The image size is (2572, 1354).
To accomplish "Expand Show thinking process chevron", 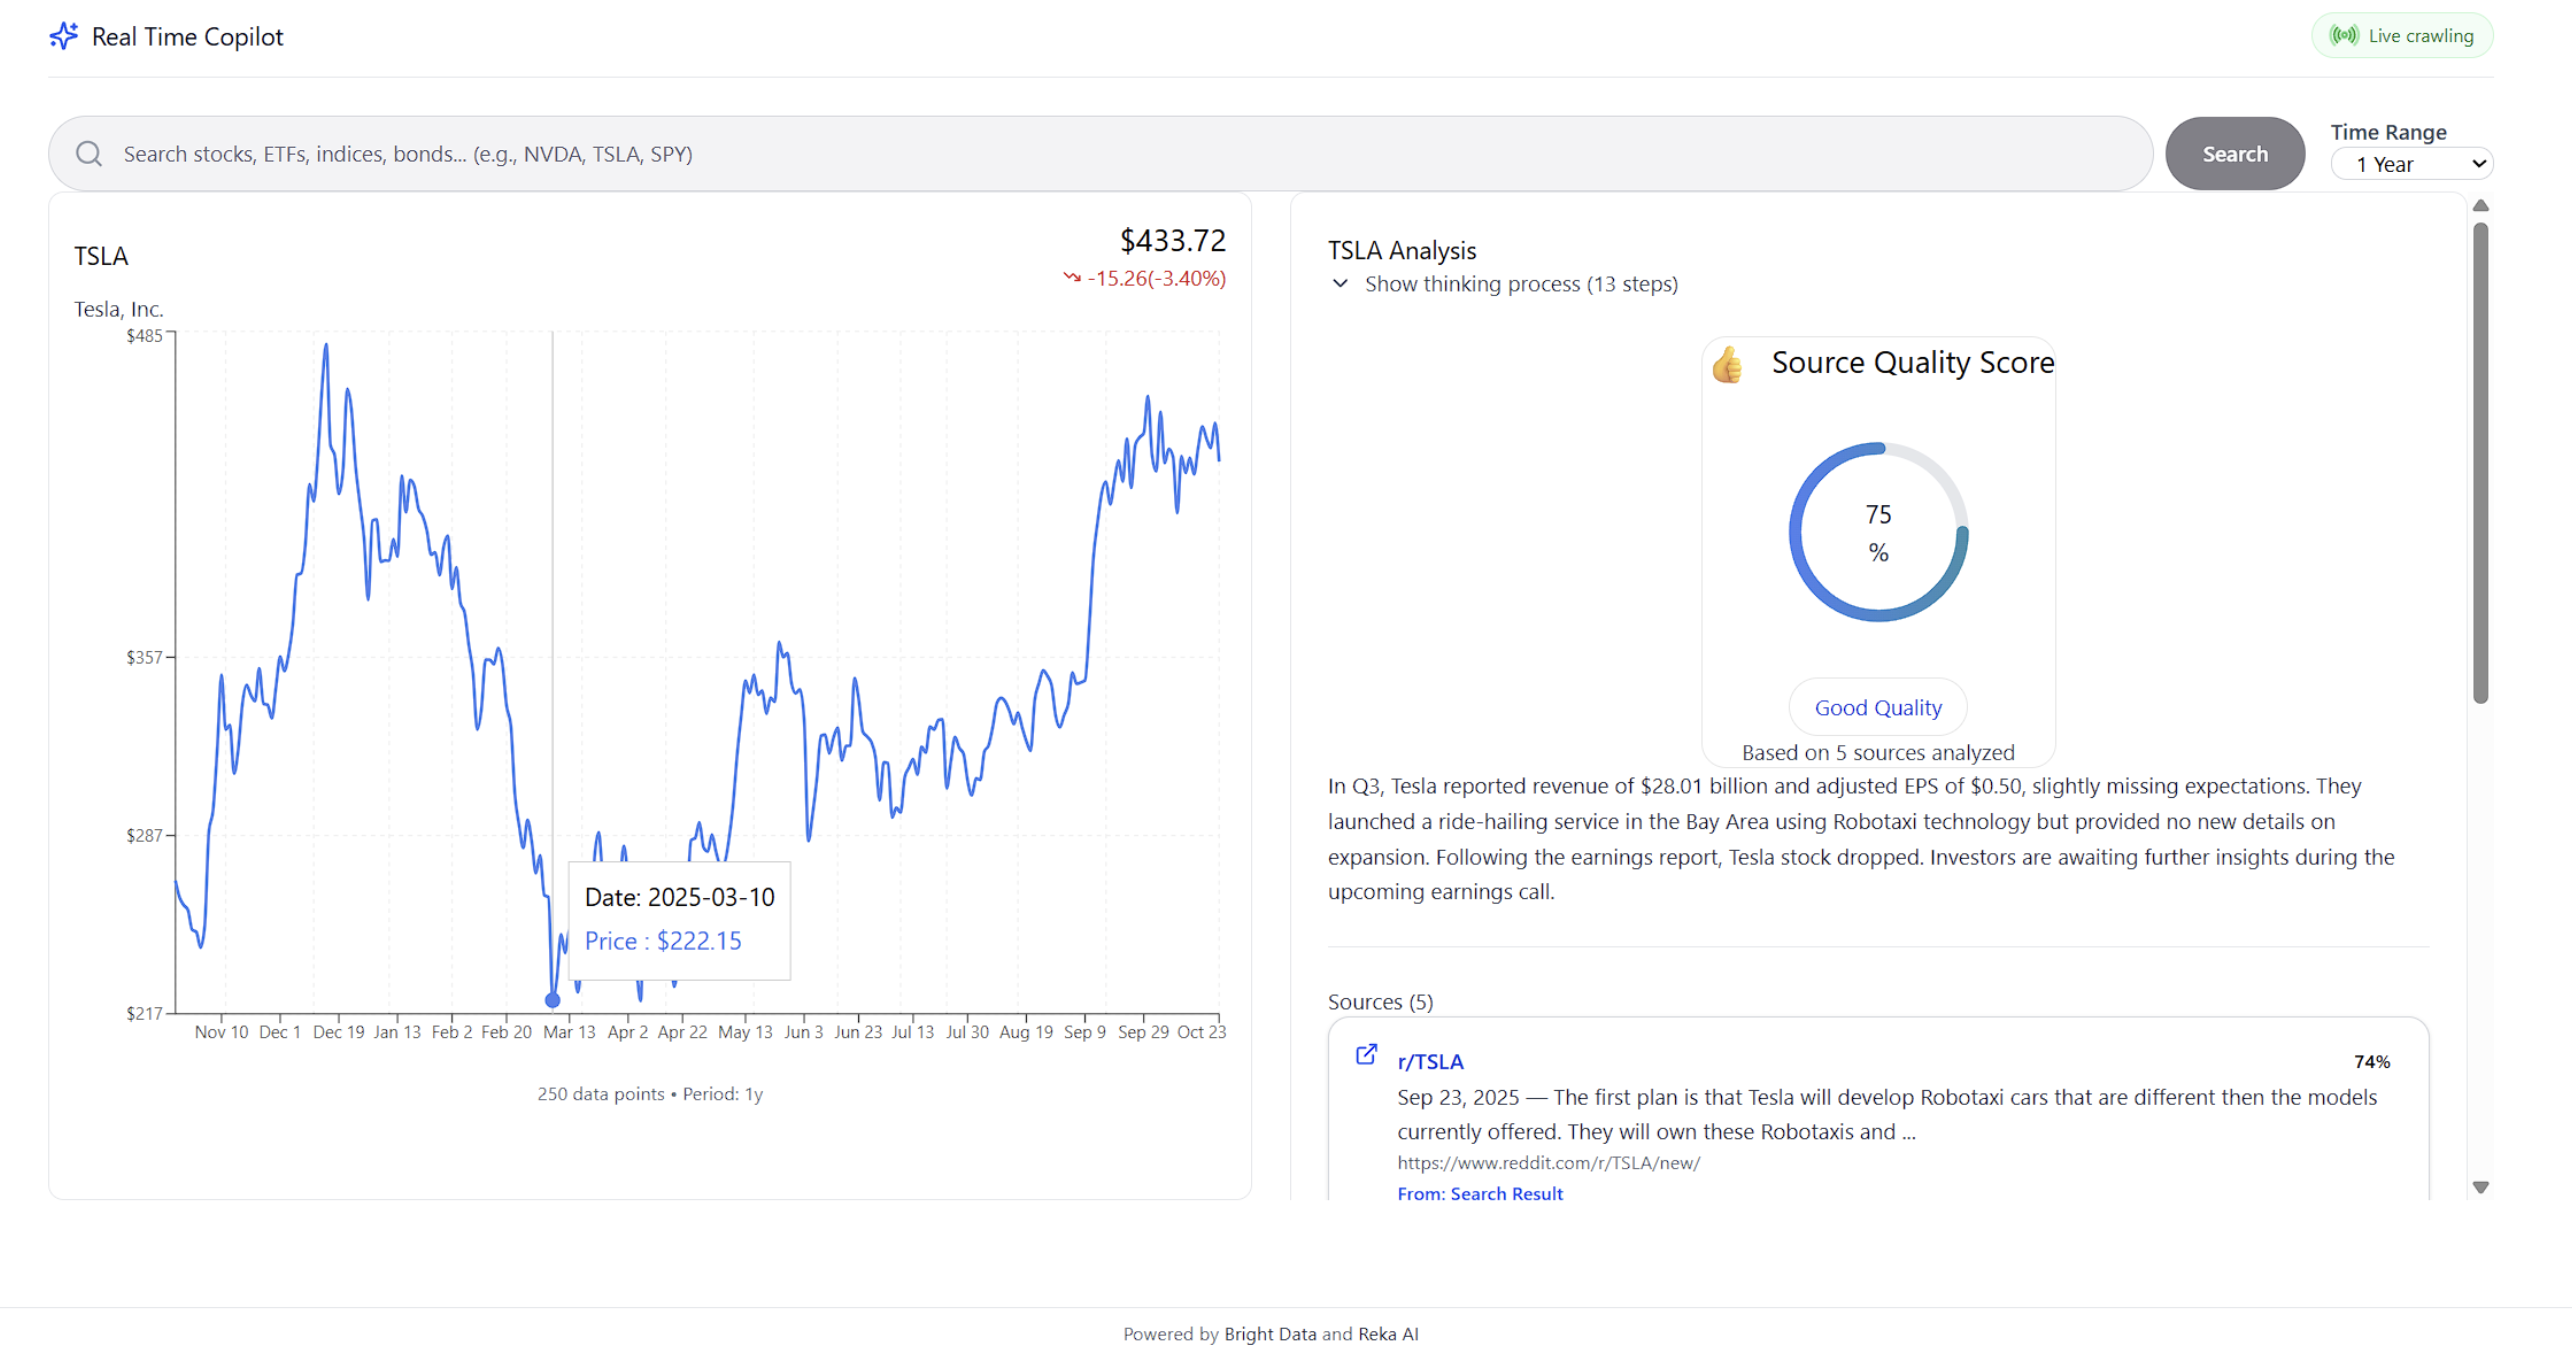I will [x=1340, y=284].
